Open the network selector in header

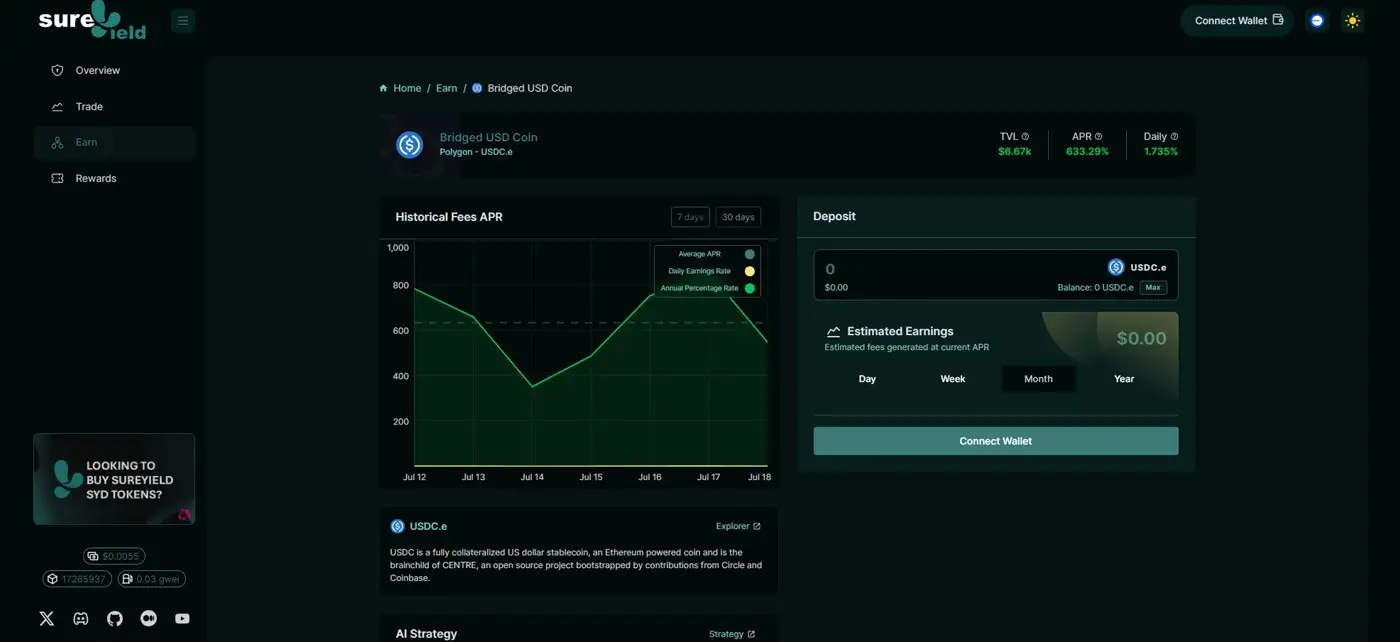[x=1317, y=20]
